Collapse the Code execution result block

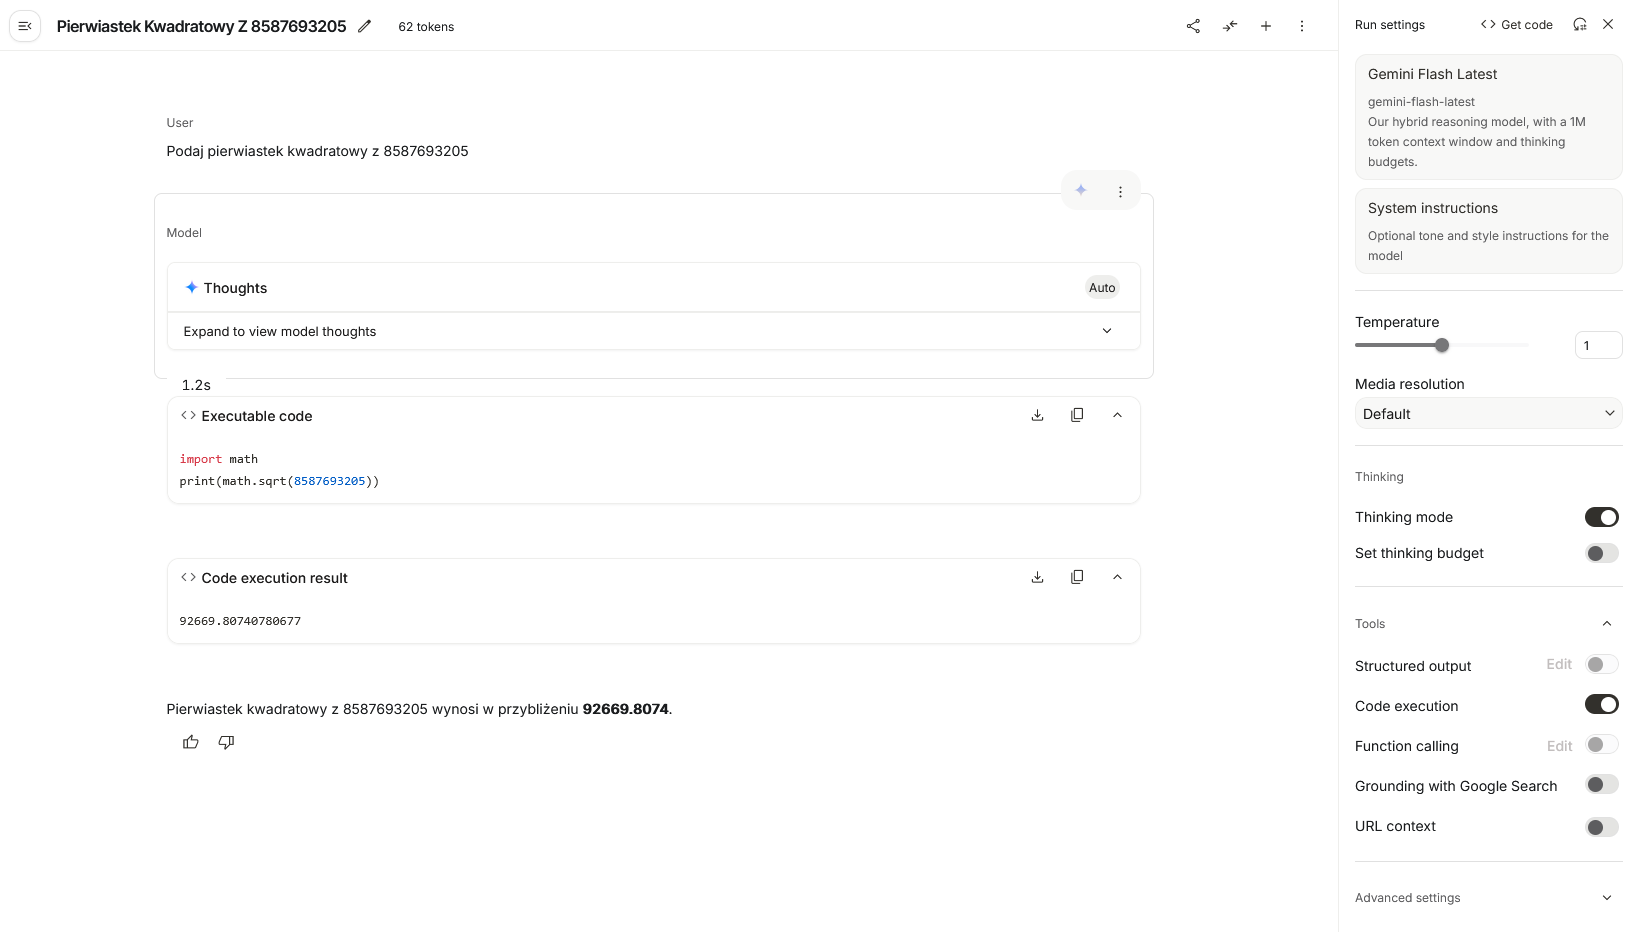pyautogui.click(x=1117, y=577)
